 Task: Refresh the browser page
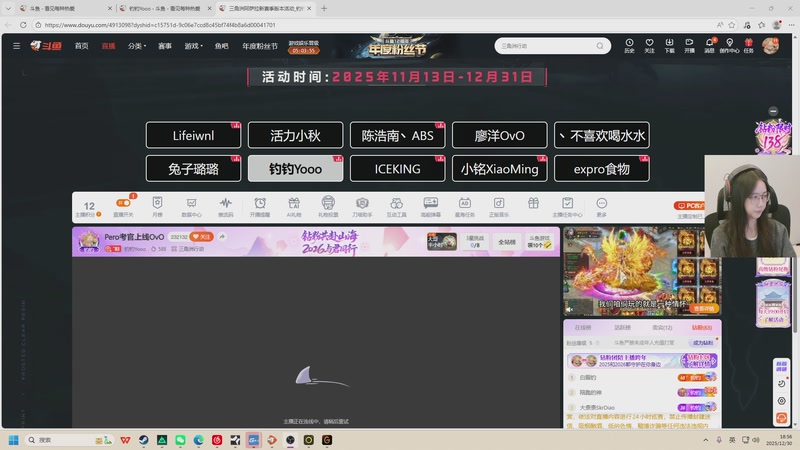coord(23,24)
